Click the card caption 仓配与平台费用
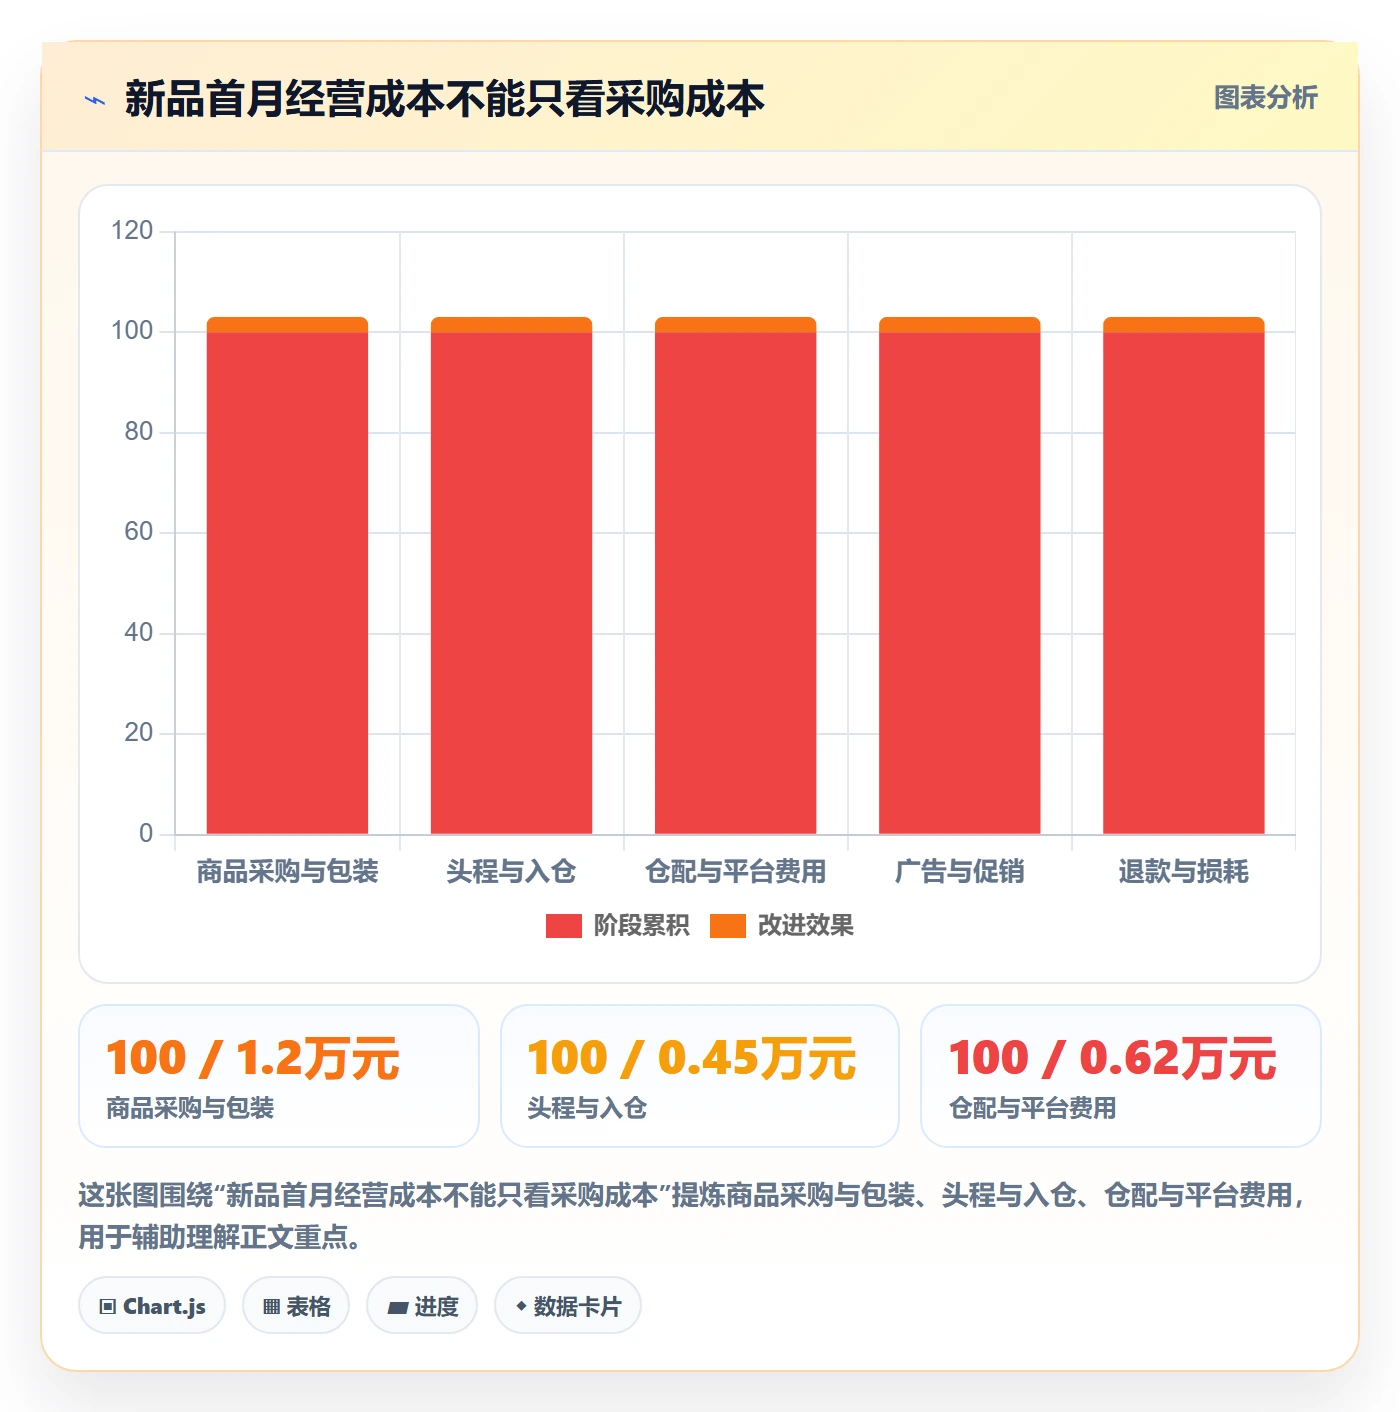 pyautogui.click(x=1032, y=1108)
